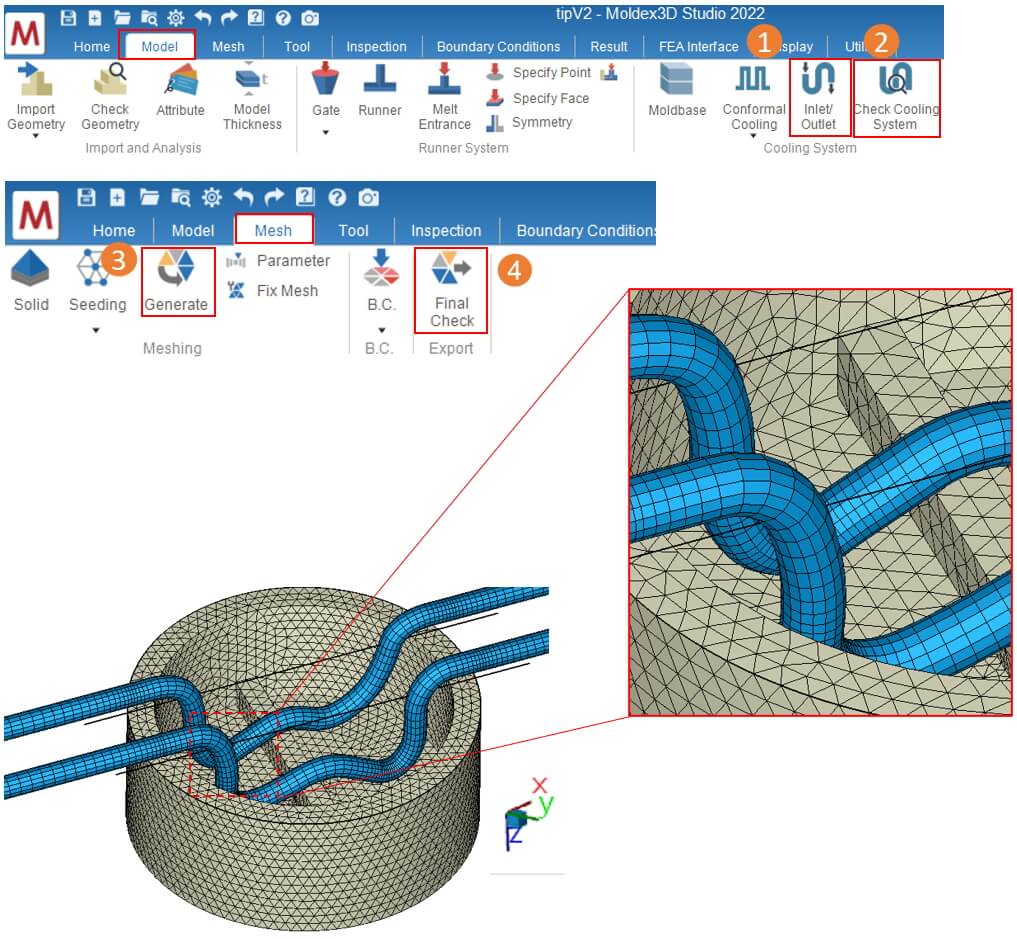Switch to the Result tab
The width and height of the screenshot is (1017, 939).
pos(609,47)
